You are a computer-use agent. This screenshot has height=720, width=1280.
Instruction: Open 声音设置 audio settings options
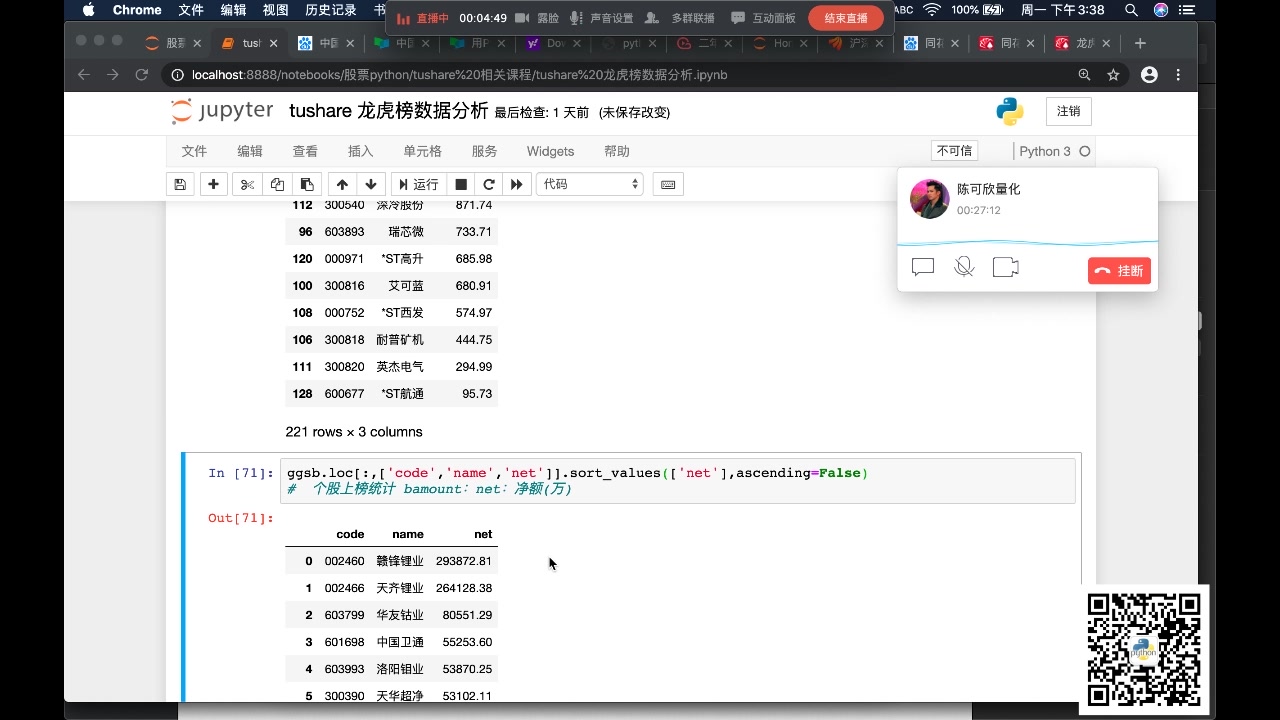click(607, 16)
